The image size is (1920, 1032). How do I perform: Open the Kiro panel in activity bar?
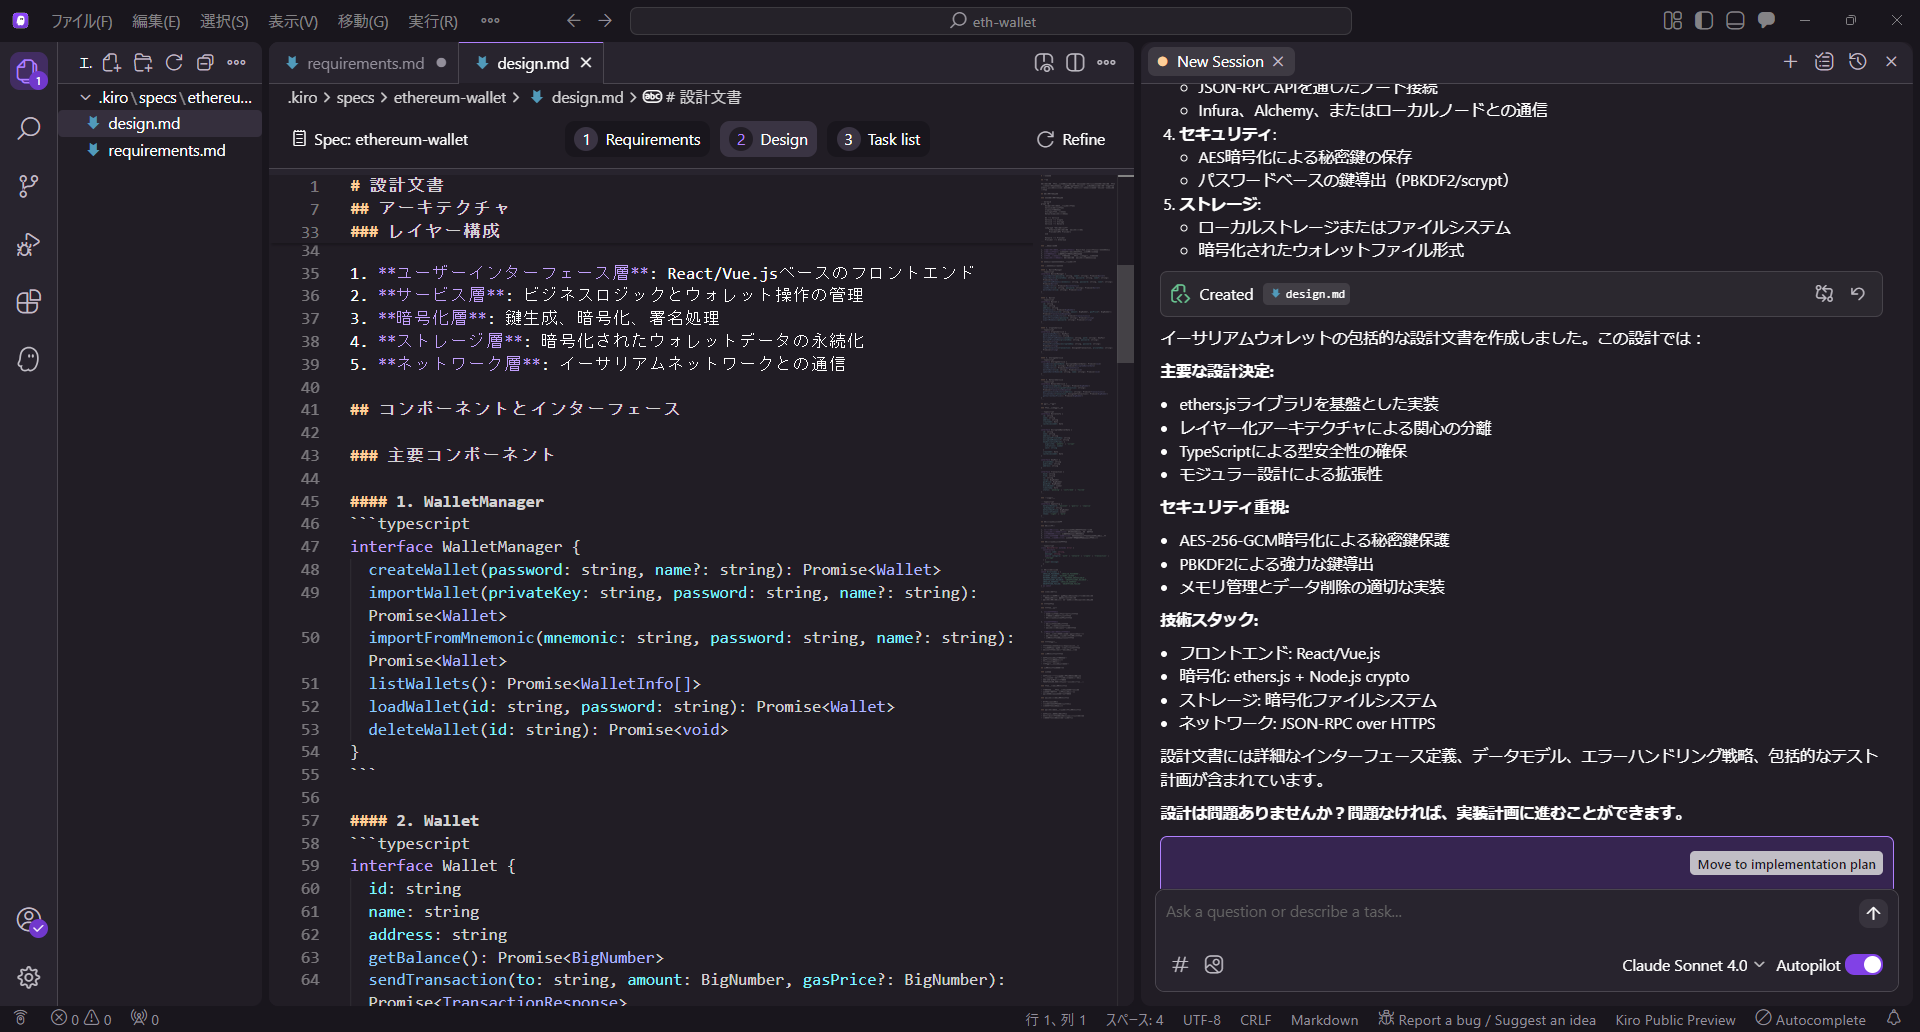[x=28, y=71]
